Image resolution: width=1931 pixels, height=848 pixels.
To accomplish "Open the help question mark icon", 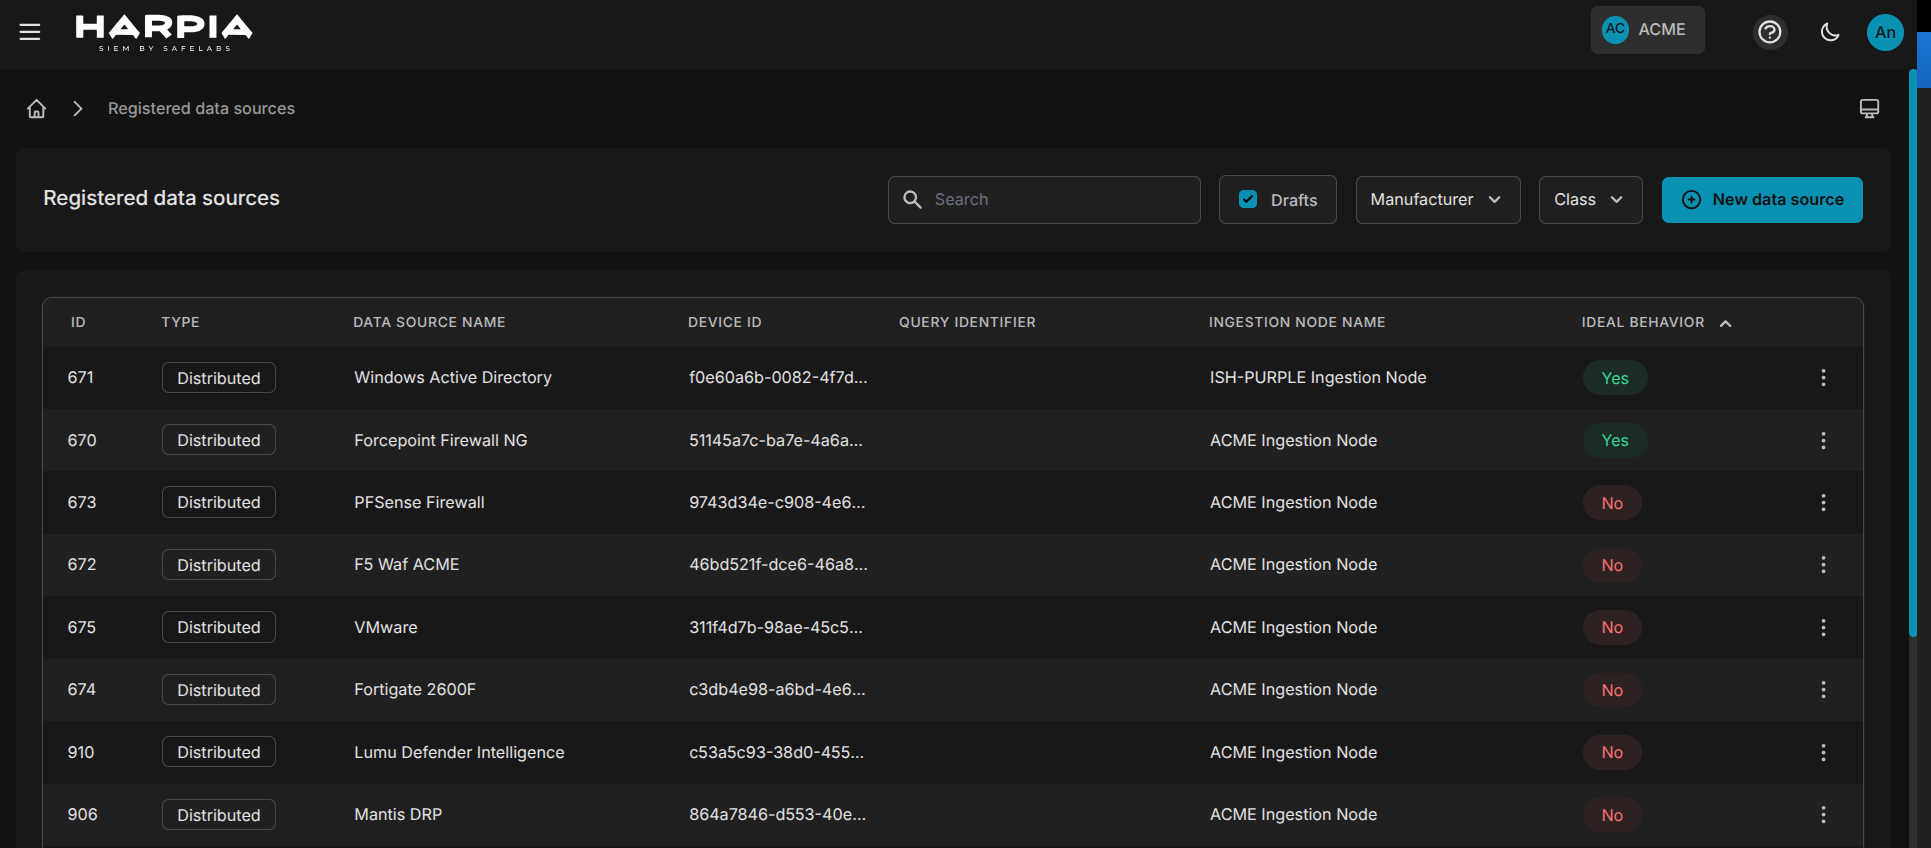I will (1770, 32).
